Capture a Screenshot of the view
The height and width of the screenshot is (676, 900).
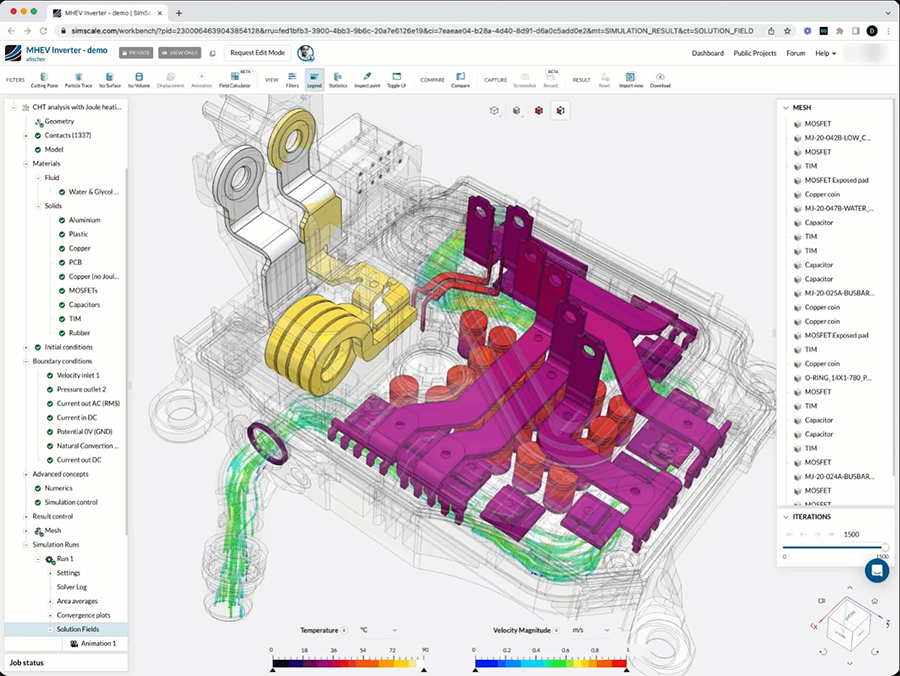tap(524, 80)
